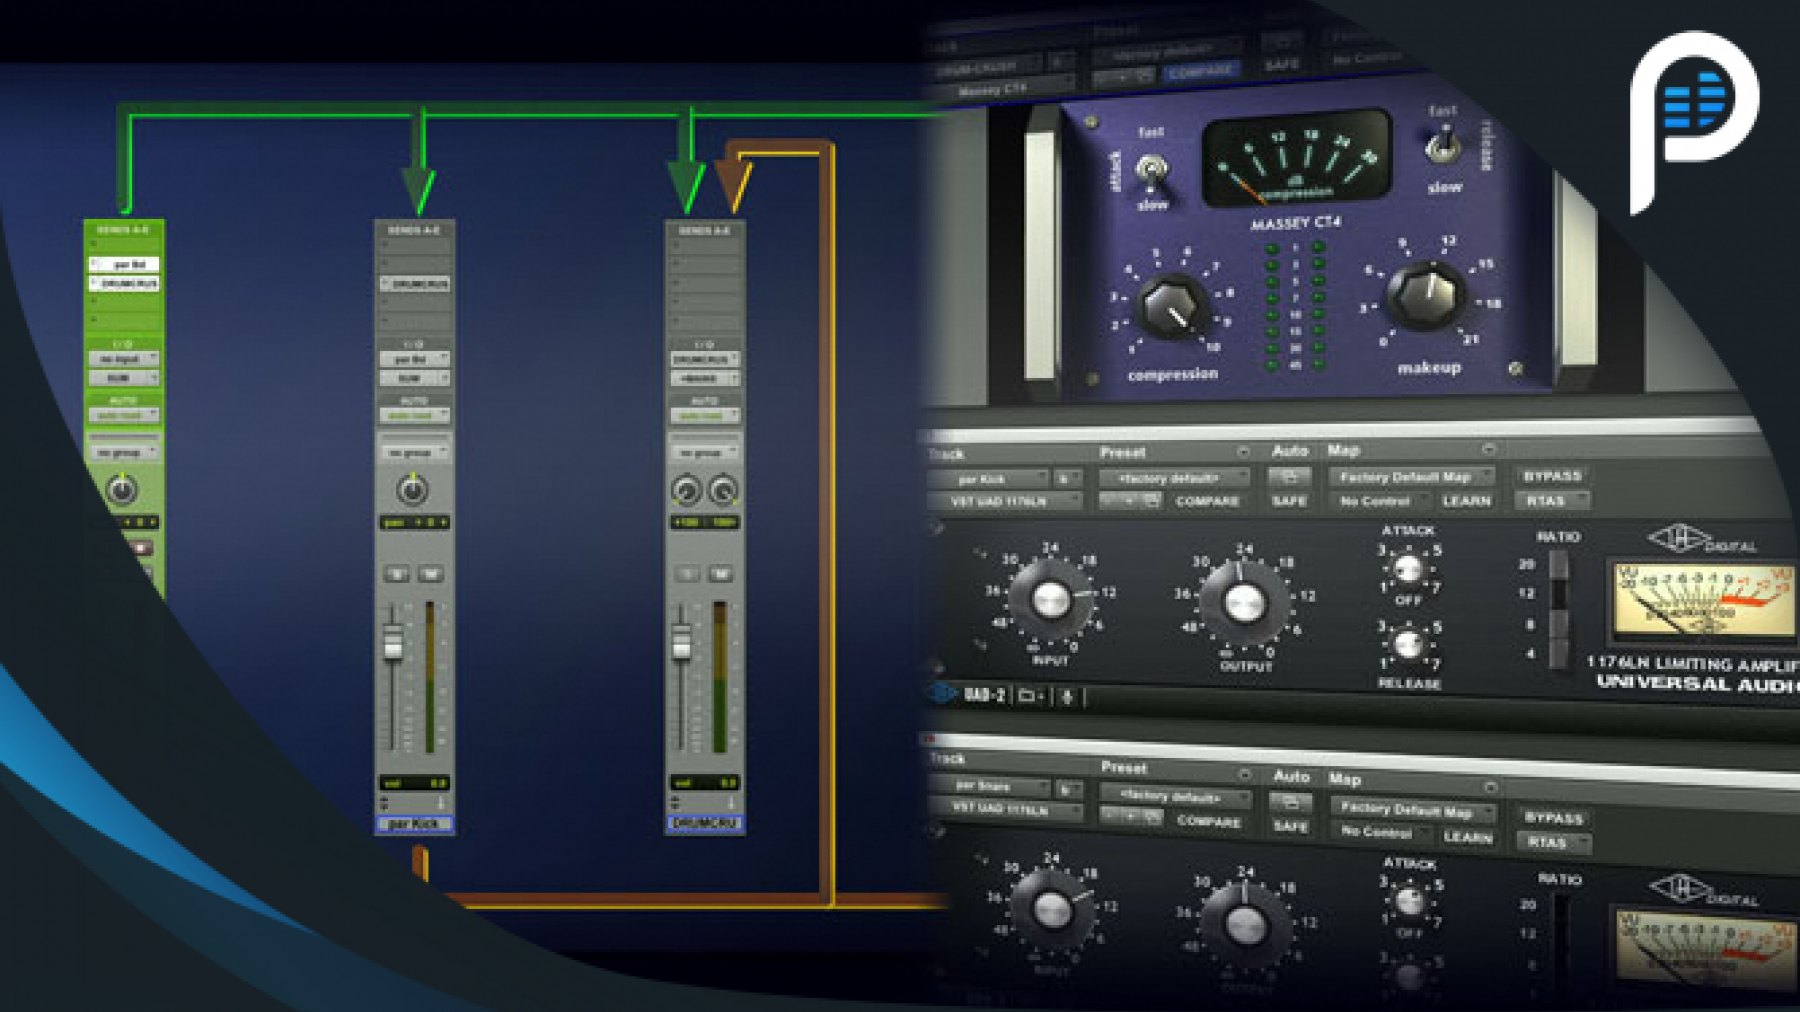The width and height of the screenshot is (1800, 1012).
Task: Toggle the Solo button on the per Kick strip
Action: (x=396, y=574)
